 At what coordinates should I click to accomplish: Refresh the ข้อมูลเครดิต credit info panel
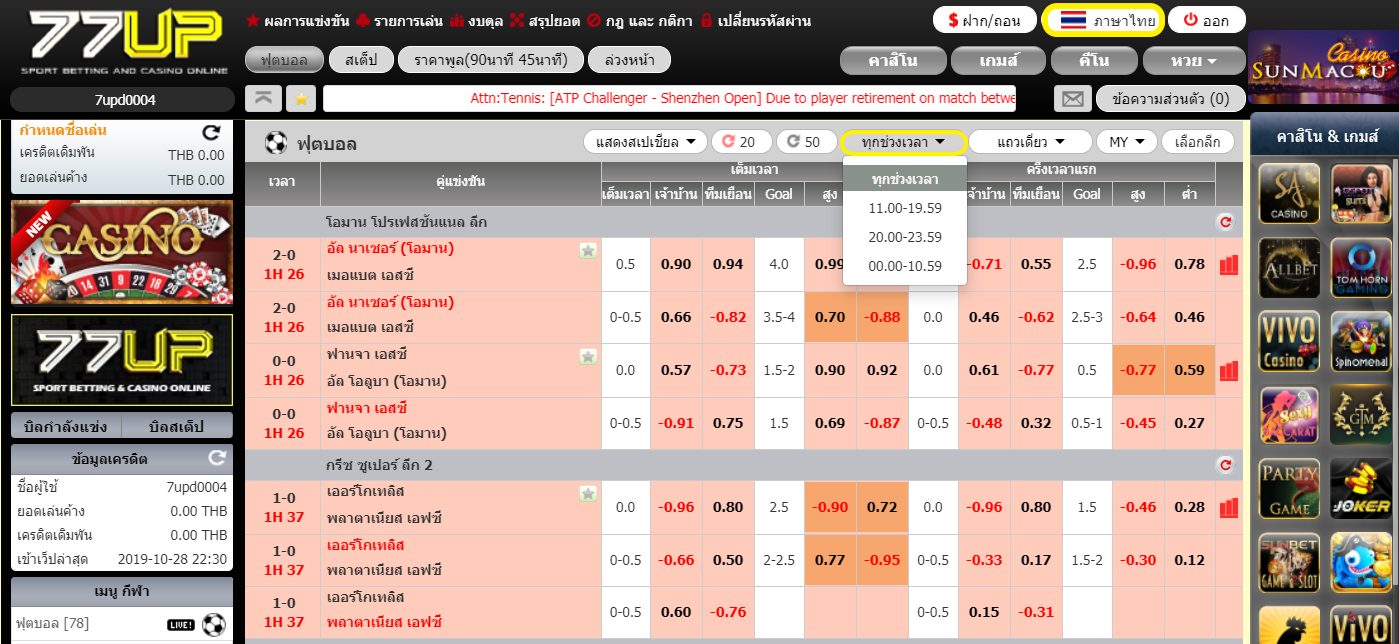217,458
